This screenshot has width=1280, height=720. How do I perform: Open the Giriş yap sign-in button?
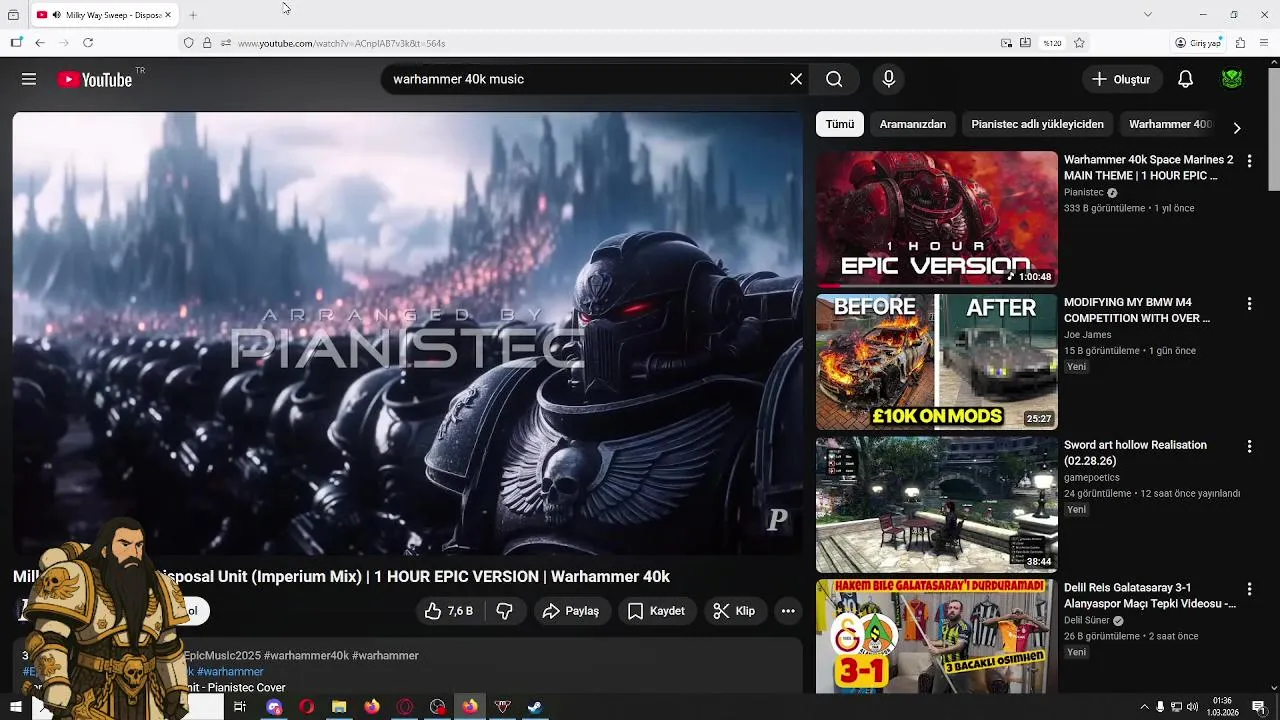click(x=1199, y=43)
